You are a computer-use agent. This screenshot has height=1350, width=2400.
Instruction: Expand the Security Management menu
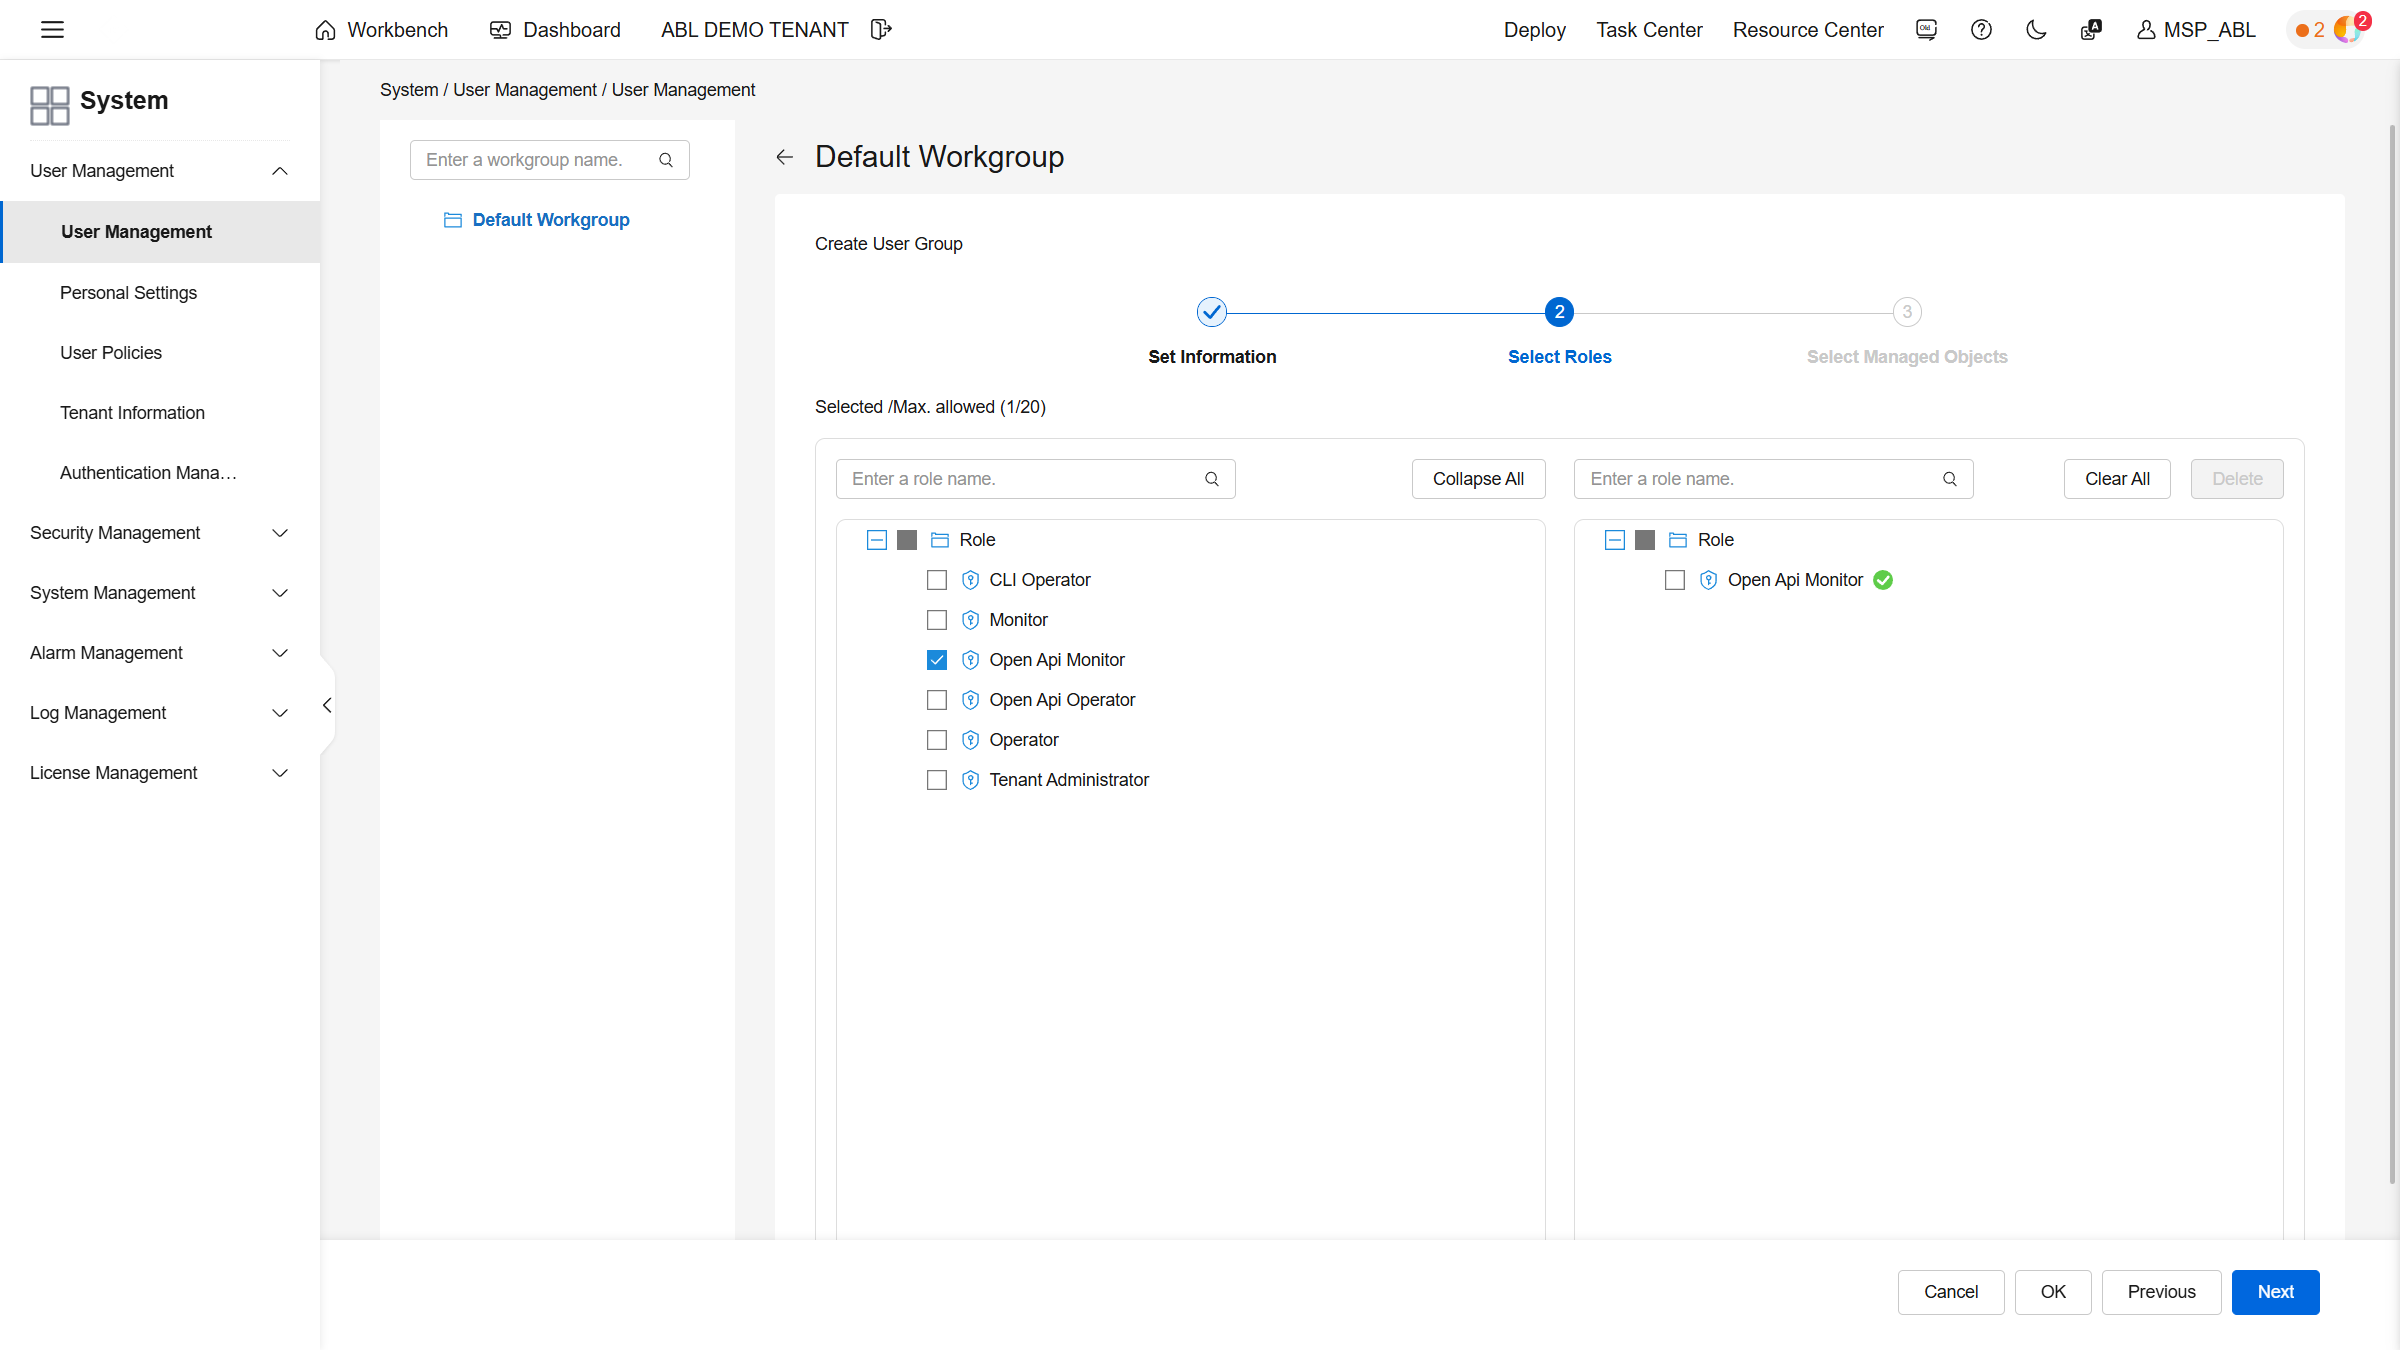(160, 533)
